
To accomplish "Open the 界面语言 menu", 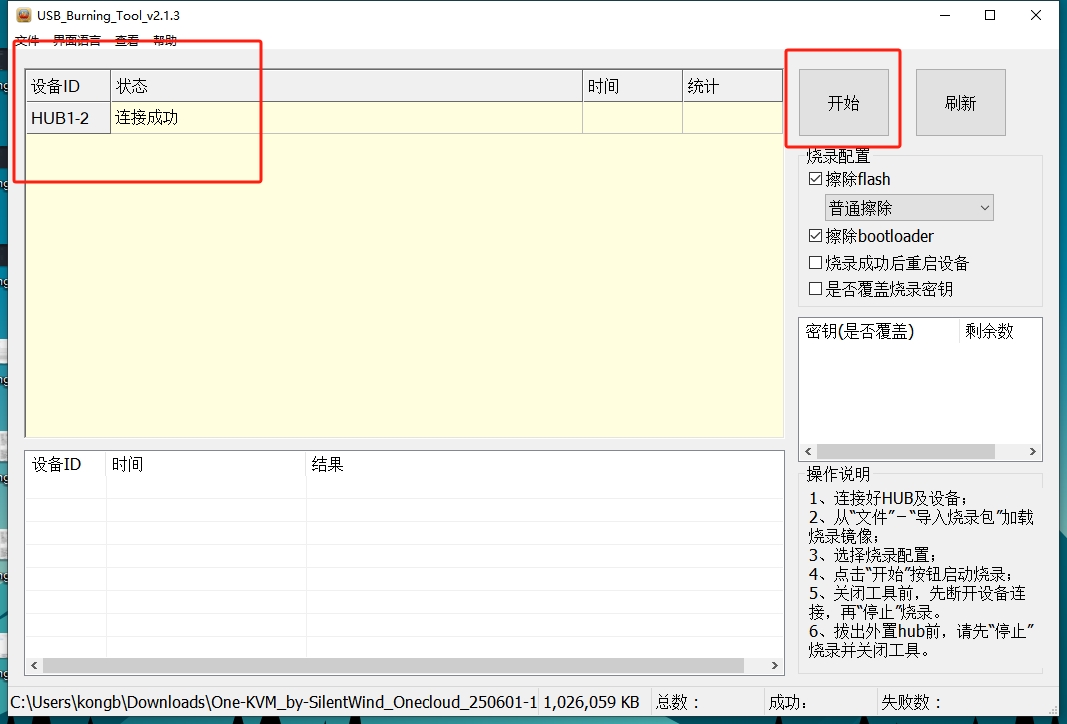I will click(x=77, y=40).
